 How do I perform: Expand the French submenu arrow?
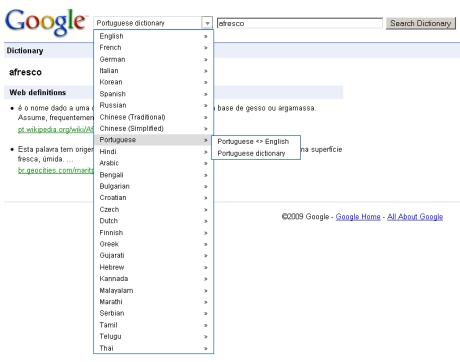206,48
